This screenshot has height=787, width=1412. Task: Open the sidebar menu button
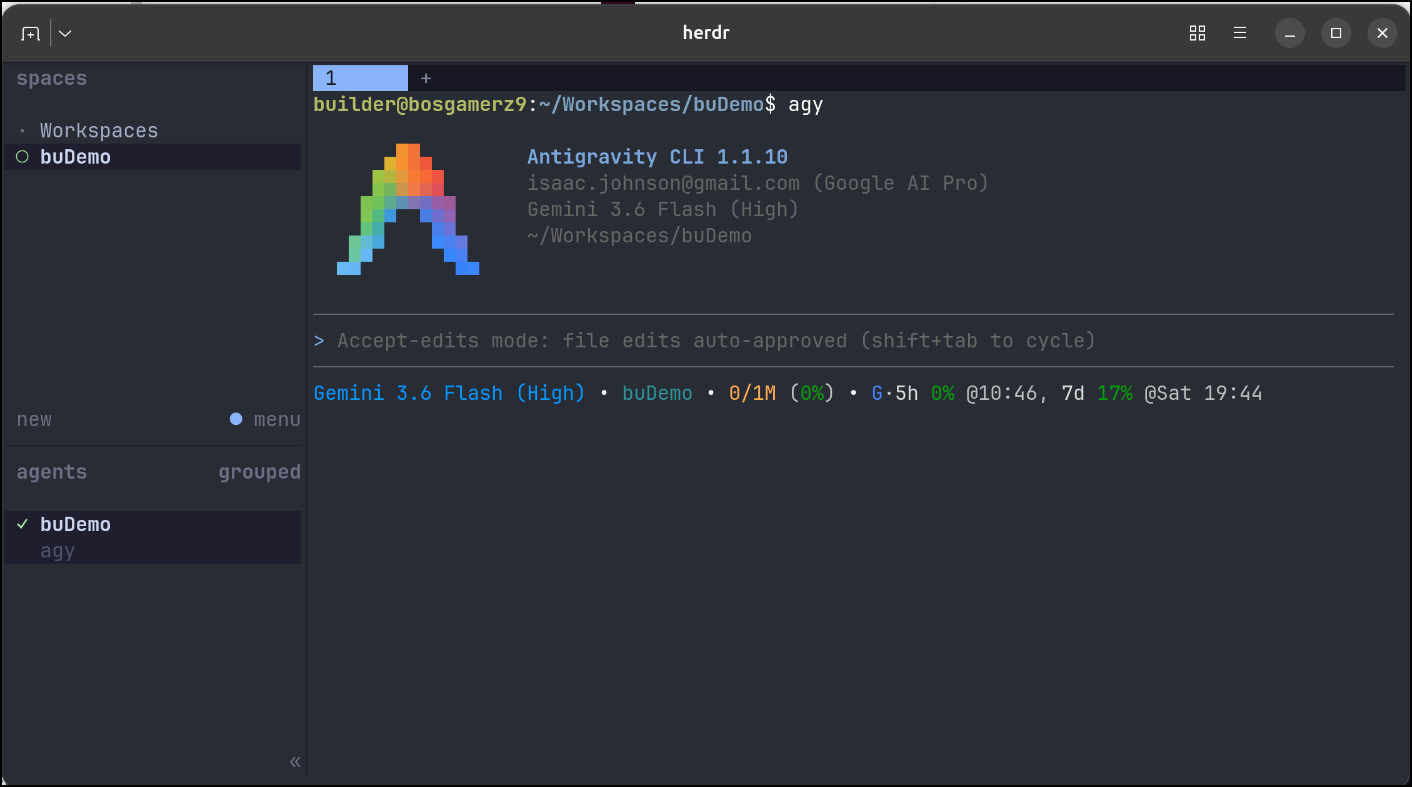pyautogui.click(x=277, y=420)
